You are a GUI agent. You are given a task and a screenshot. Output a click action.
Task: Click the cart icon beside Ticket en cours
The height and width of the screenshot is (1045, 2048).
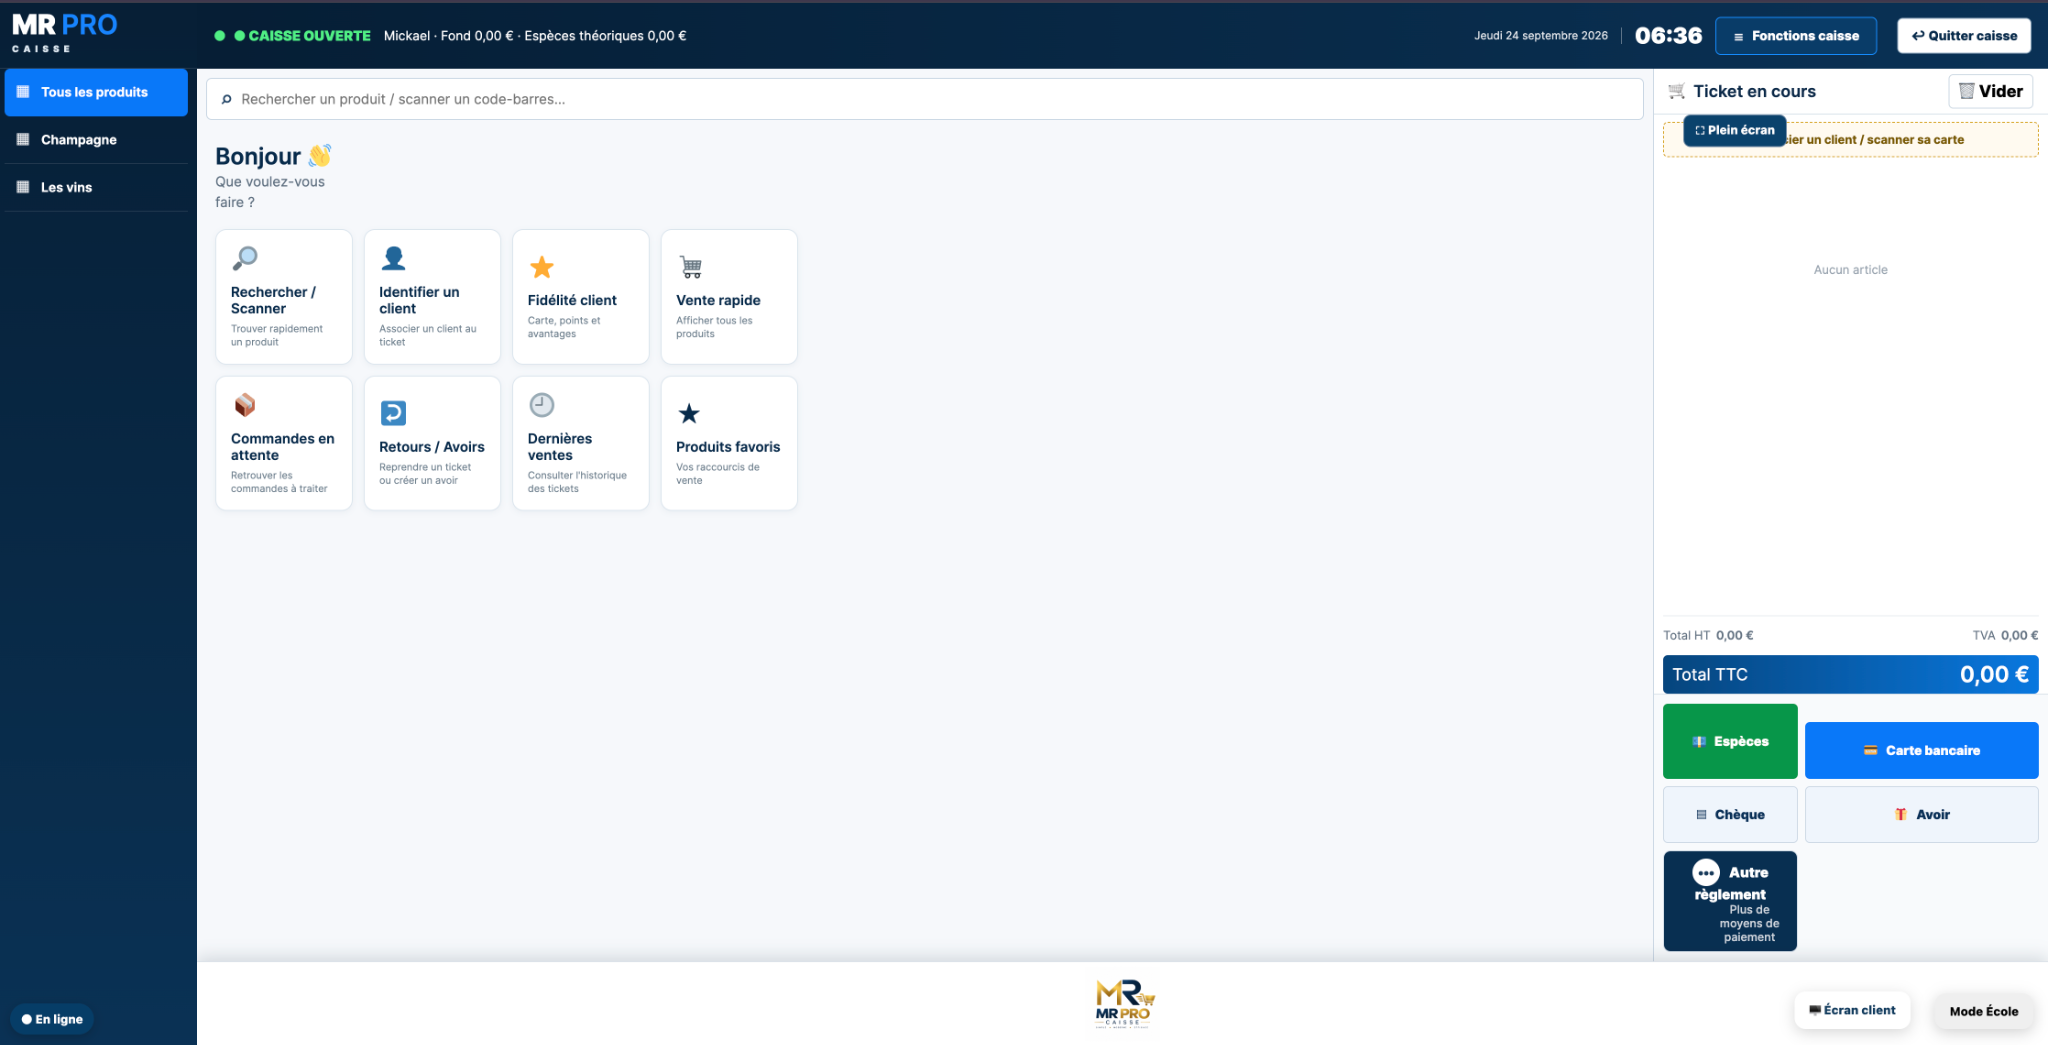1677,91
